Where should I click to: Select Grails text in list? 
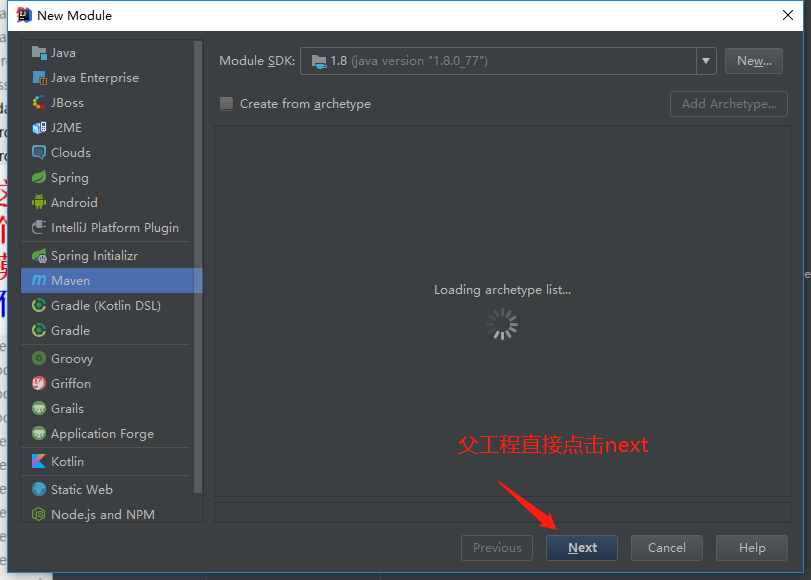click(67, 408)
